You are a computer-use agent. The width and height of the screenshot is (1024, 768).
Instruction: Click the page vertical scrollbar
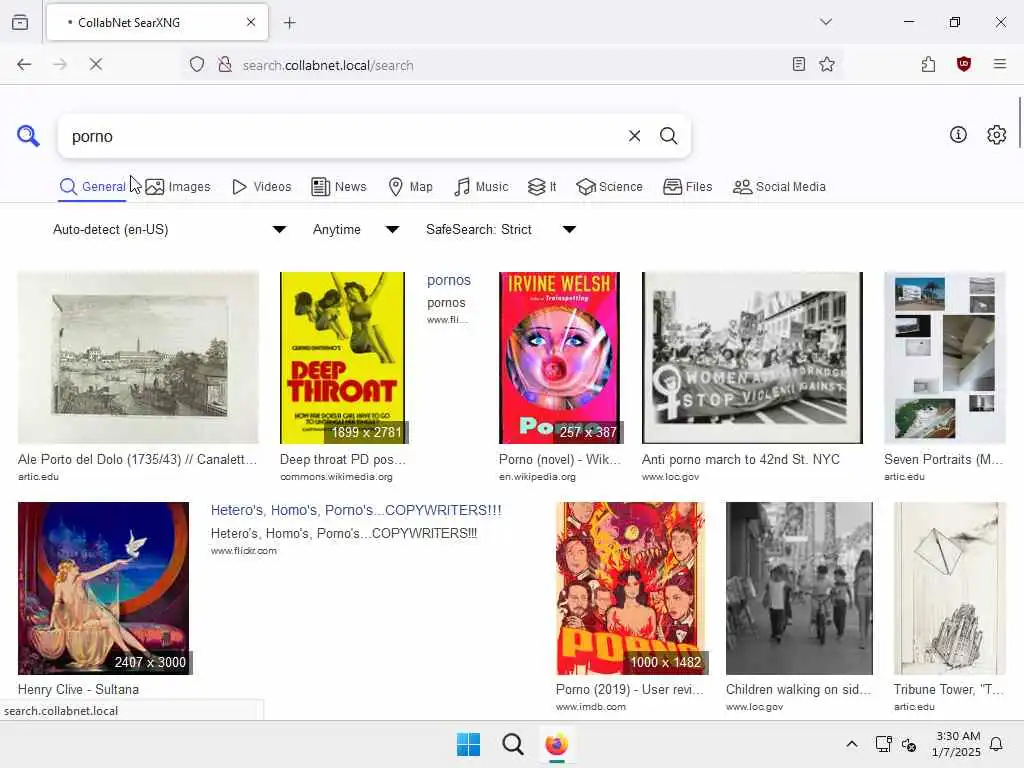click(1019, 123)
